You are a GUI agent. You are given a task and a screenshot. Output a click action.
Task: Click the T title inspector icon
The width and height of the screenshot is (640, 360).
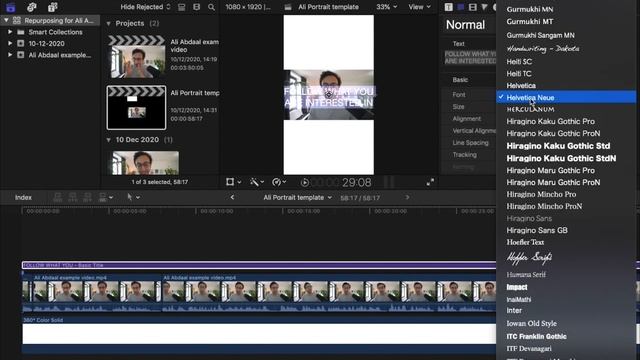448,7
